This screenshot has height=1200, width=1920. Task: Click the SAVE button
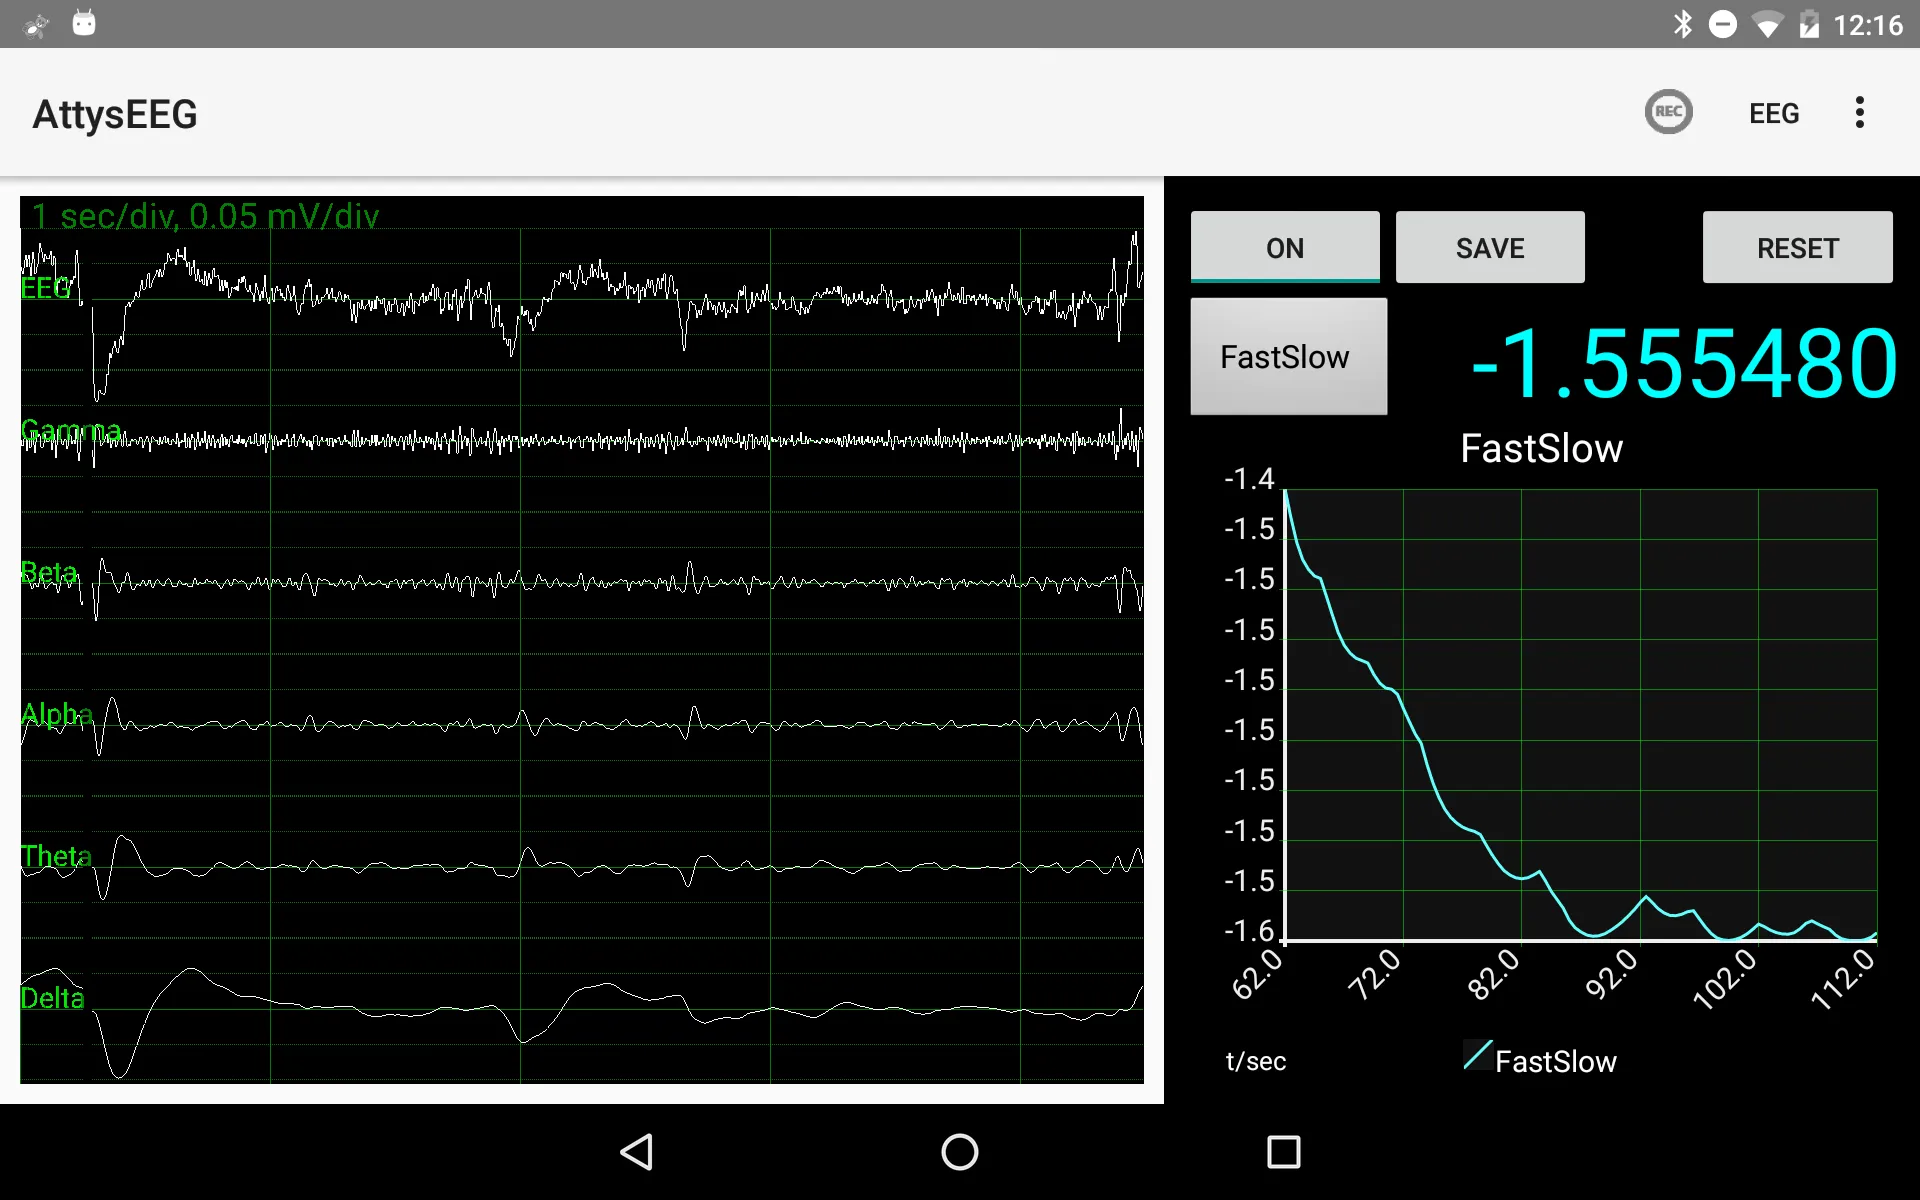[x=1490, y=247]
